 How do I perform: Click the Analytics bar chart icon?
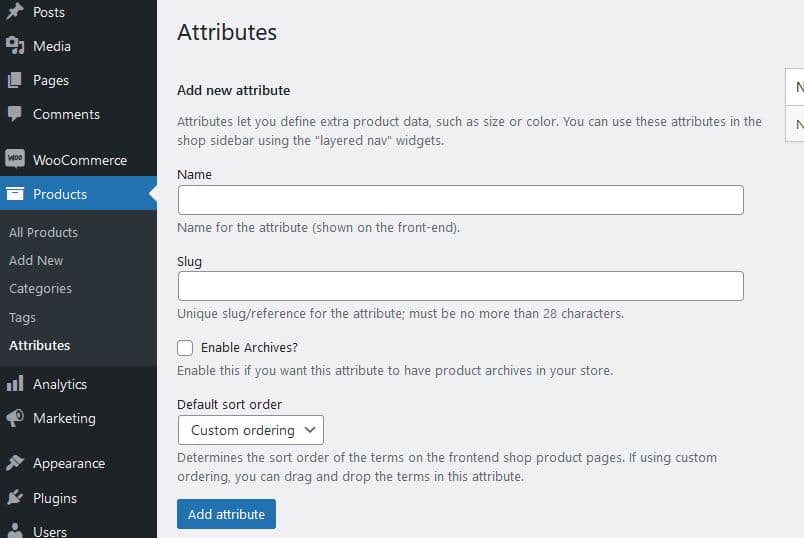click(x=15, y=384)
